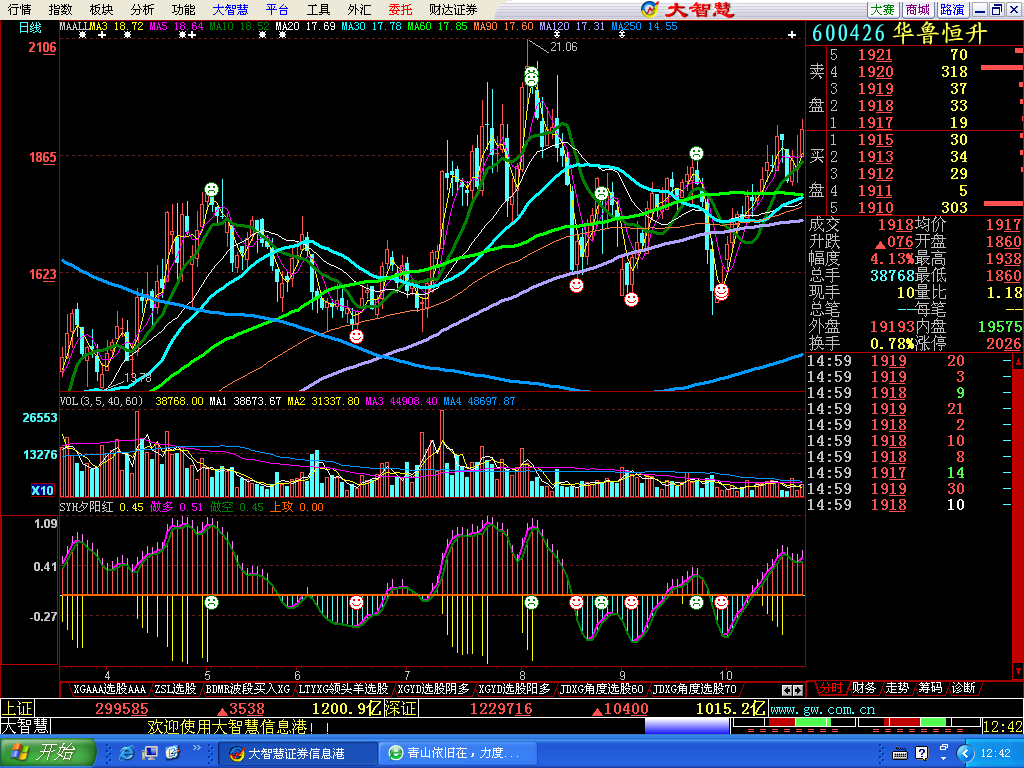Select the XGAAA选股AAA indicator tab
This screenshot has height=768, width=1024.
(109, 689)
